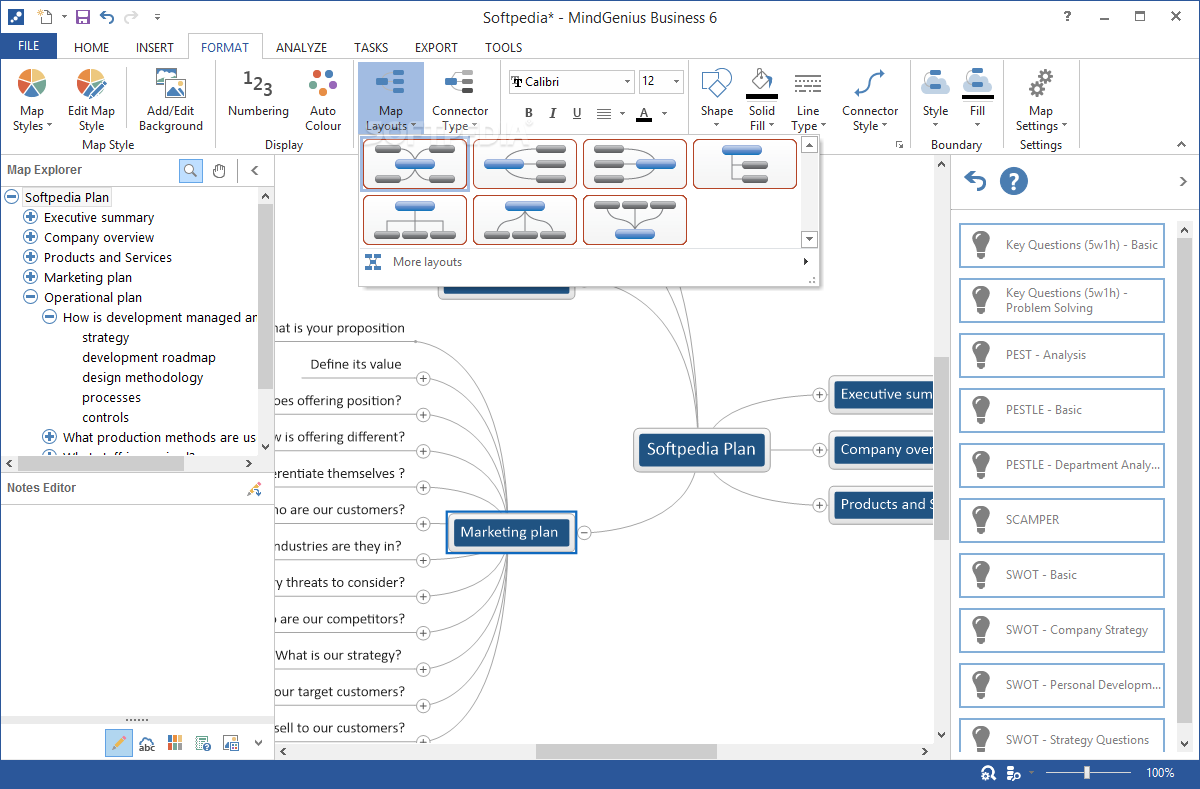Select the PEST - Analysis template
The image size is (1200, 789).
click(x=1062, y=355)
